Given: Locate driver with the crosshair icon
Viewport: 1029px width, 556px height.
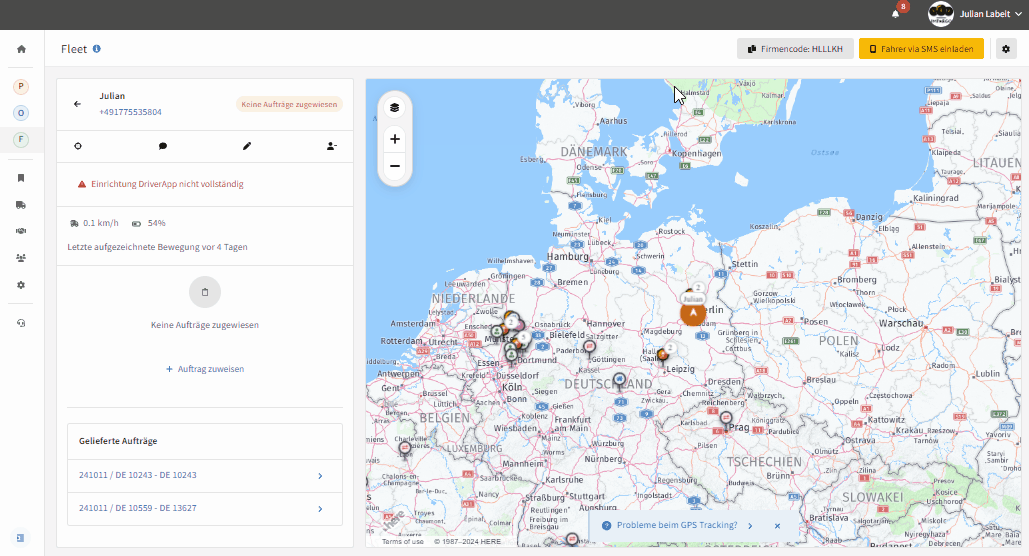Looking at the screenshot, I should [x=78, y=146].
